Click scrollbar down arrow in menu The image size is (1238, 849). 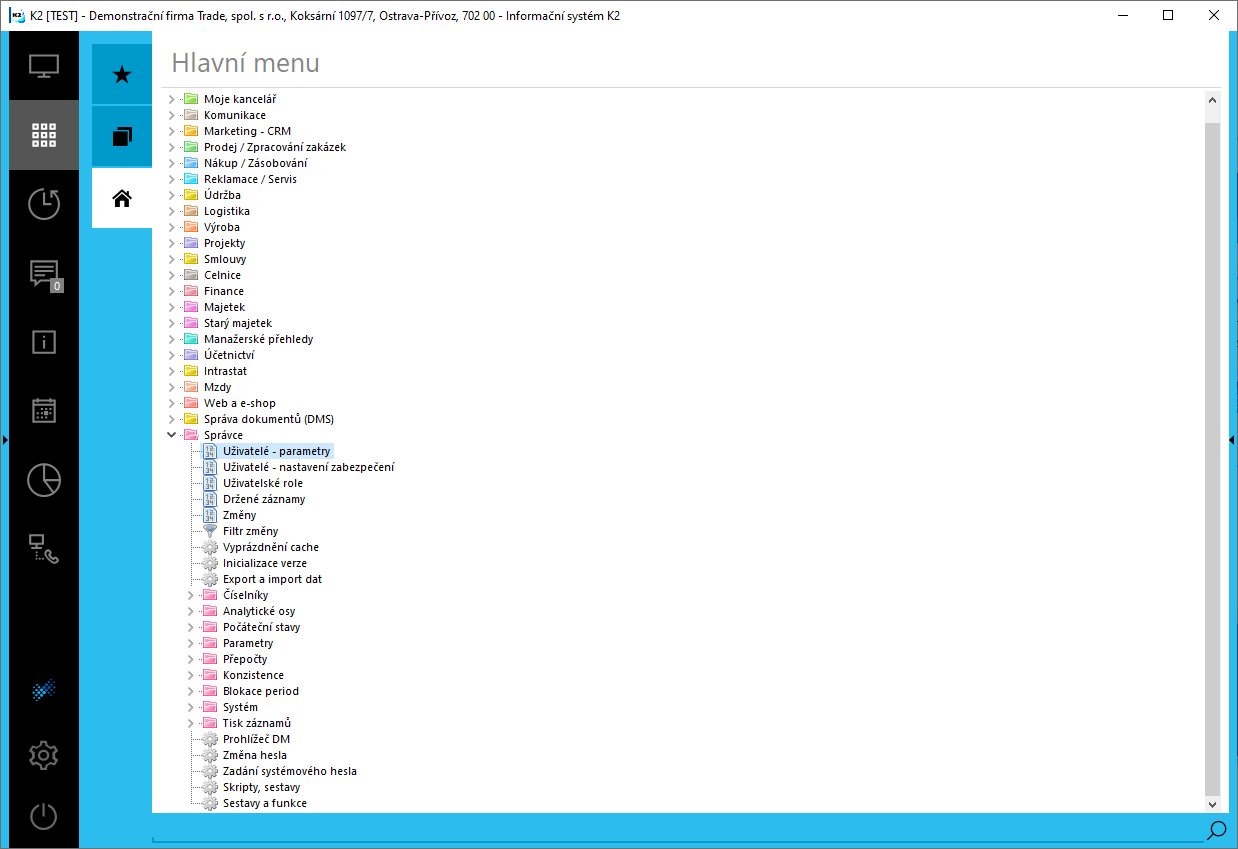[1213, 804]
